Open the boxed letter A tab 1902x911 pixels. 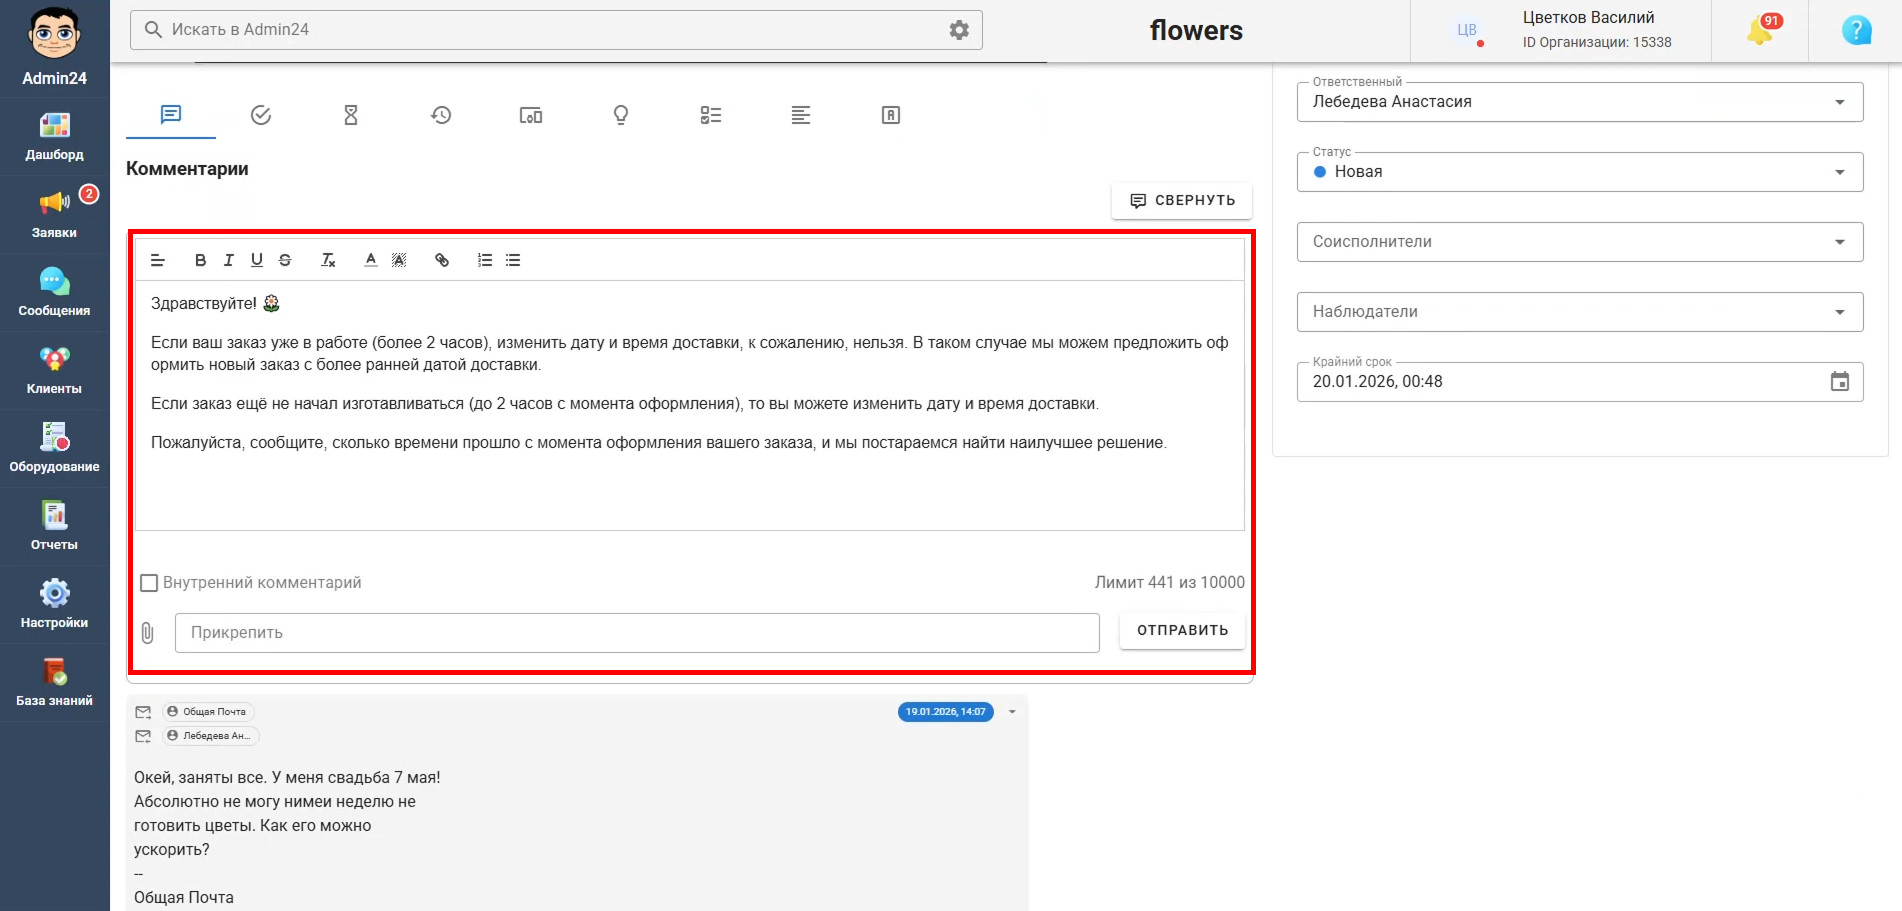pyautogui.click(x=891, y=115)
